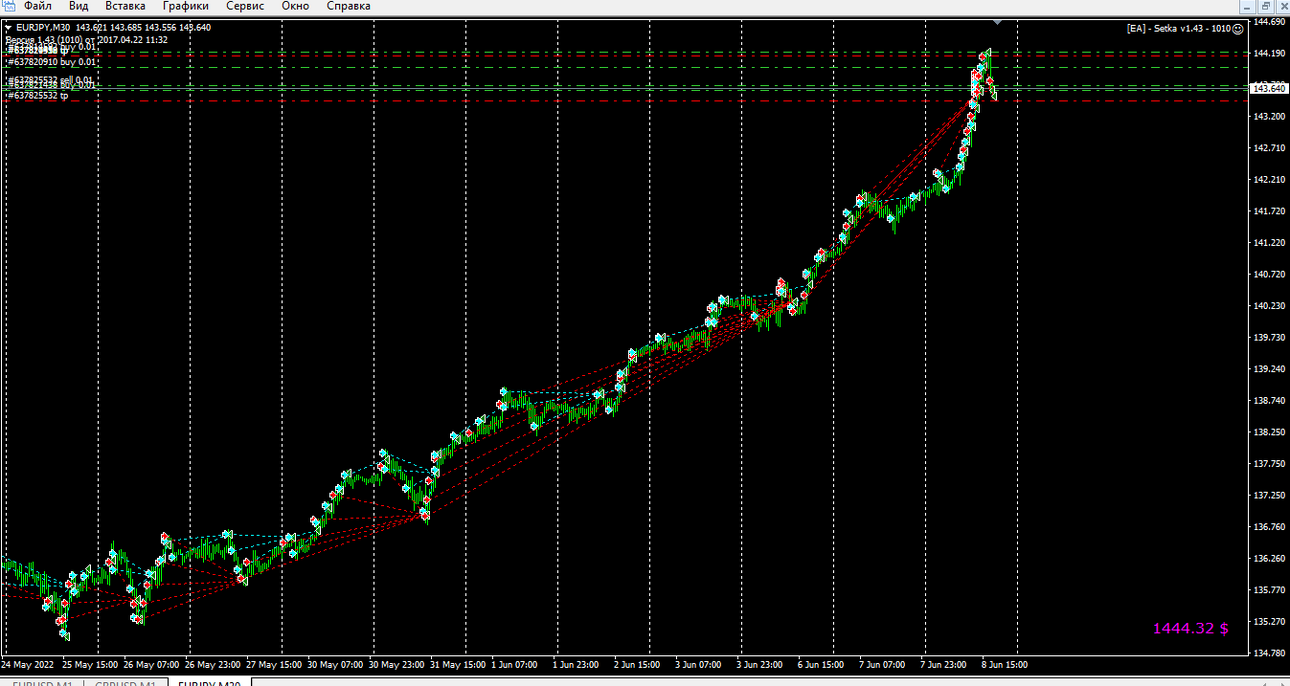
Task: Click the 140.720 price scale value
Action: tap(1268, 274)
